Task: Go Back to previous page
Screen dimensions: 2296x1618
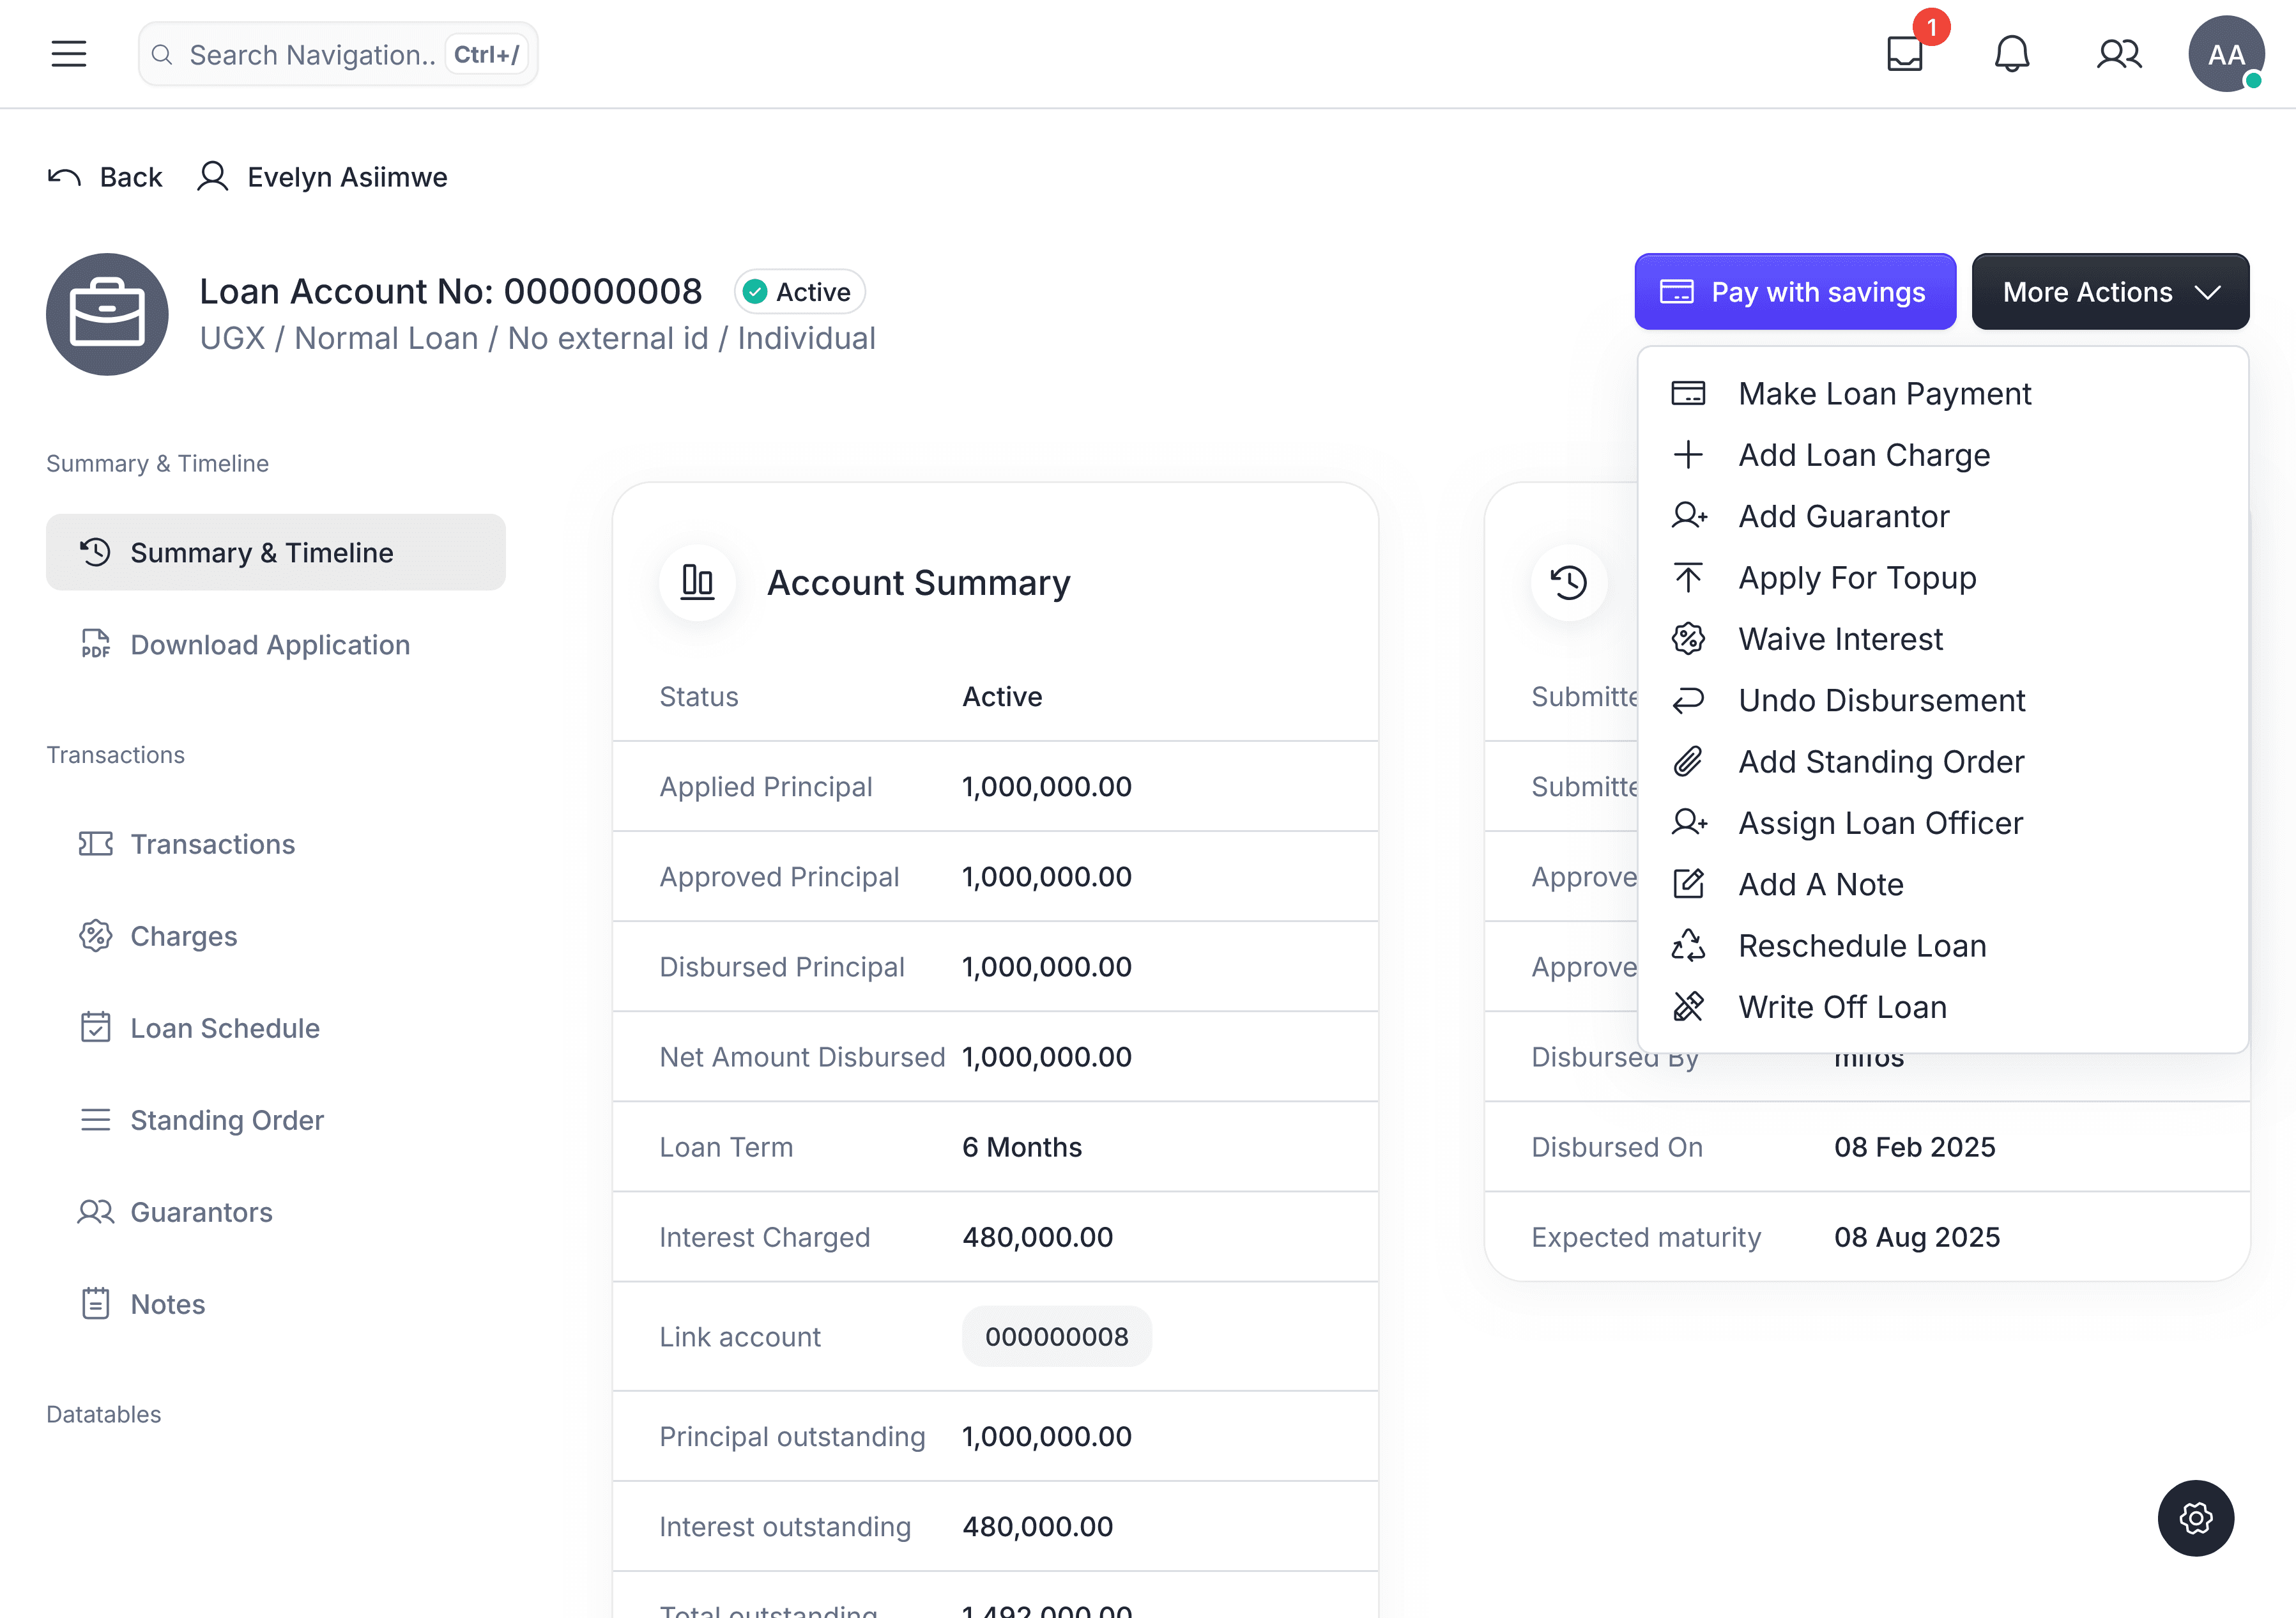Action: click(x=106, y=177)
